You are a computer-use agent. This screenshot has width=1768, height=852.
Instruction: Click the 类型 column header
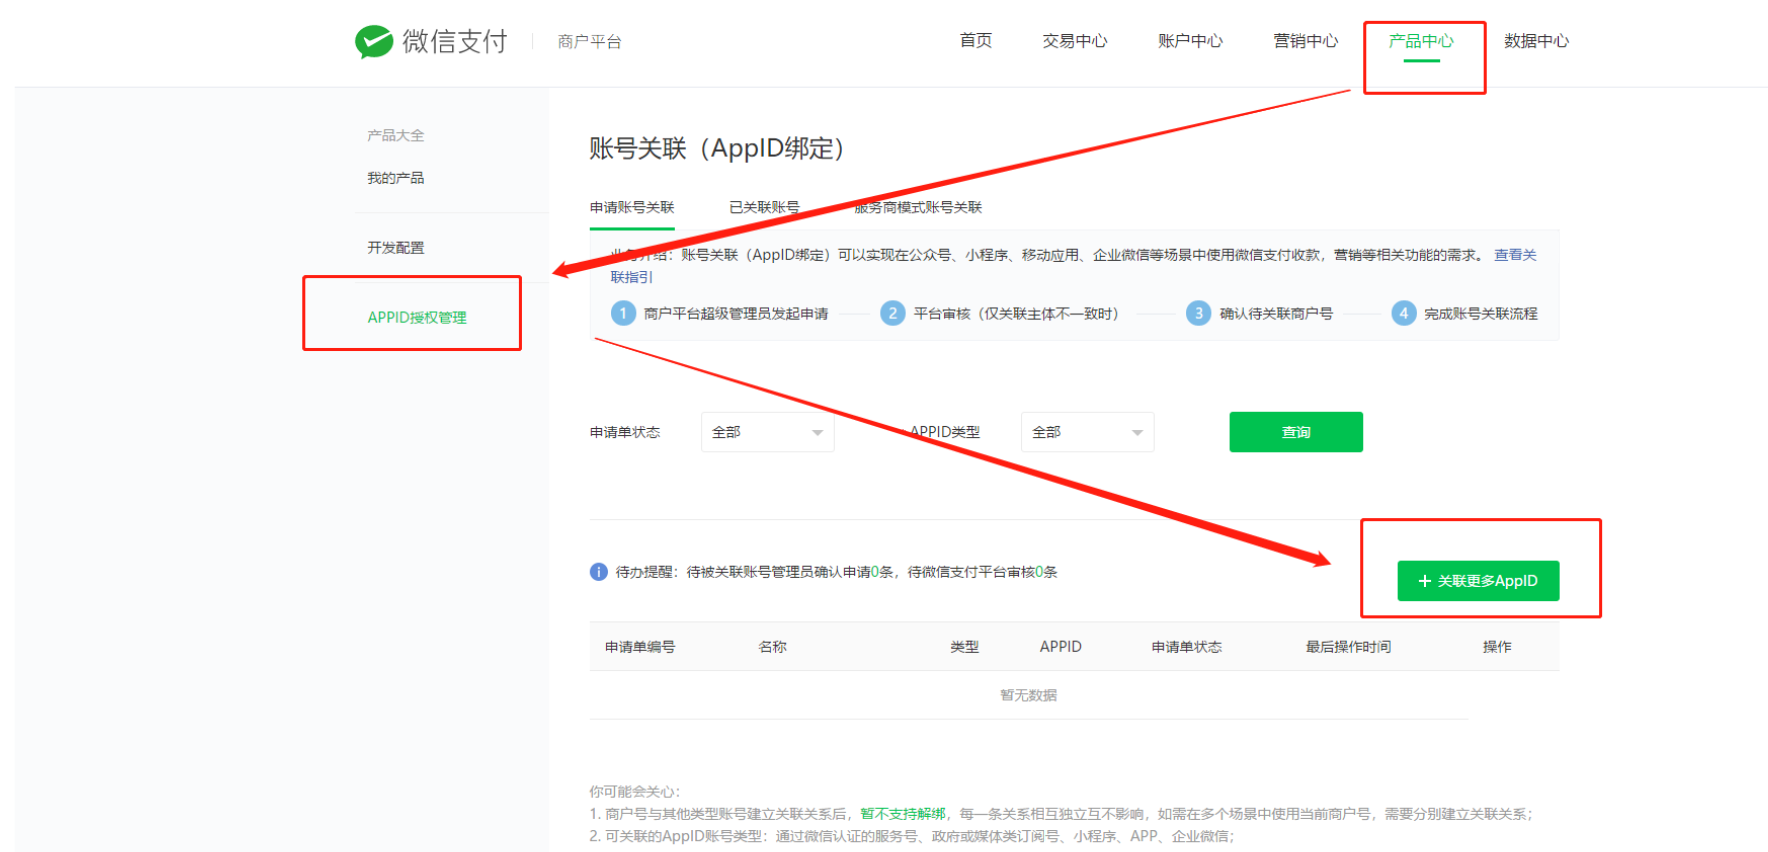tap(964, 647)
